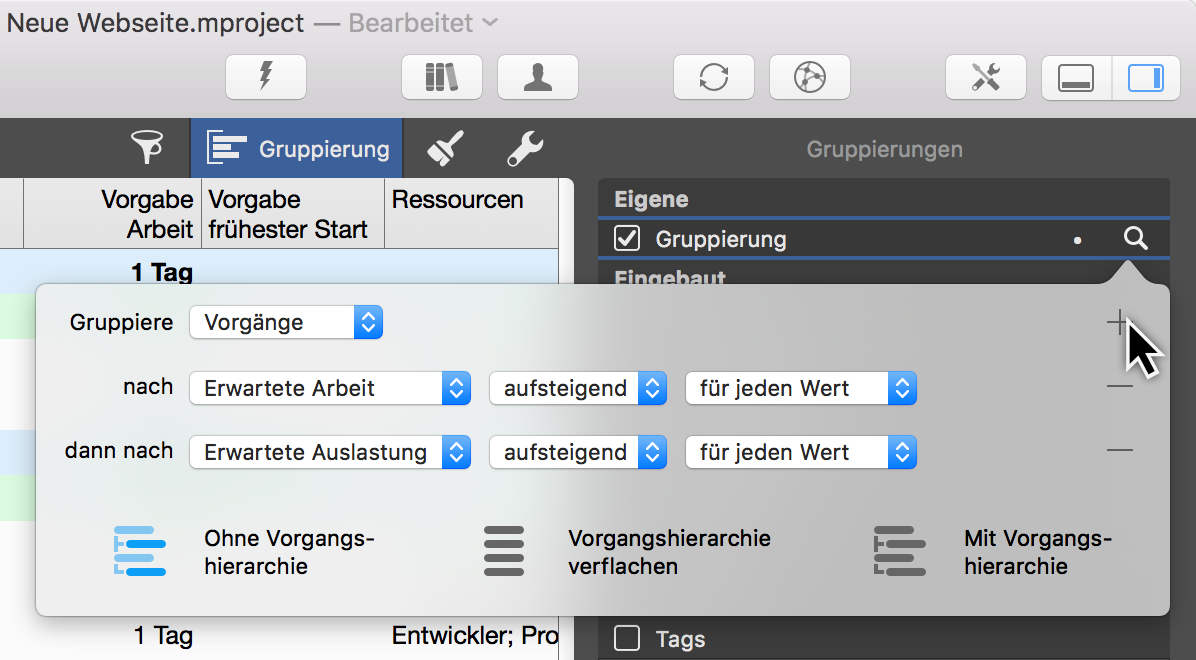Toggle the bottom pane view button

coord(1076,77)
